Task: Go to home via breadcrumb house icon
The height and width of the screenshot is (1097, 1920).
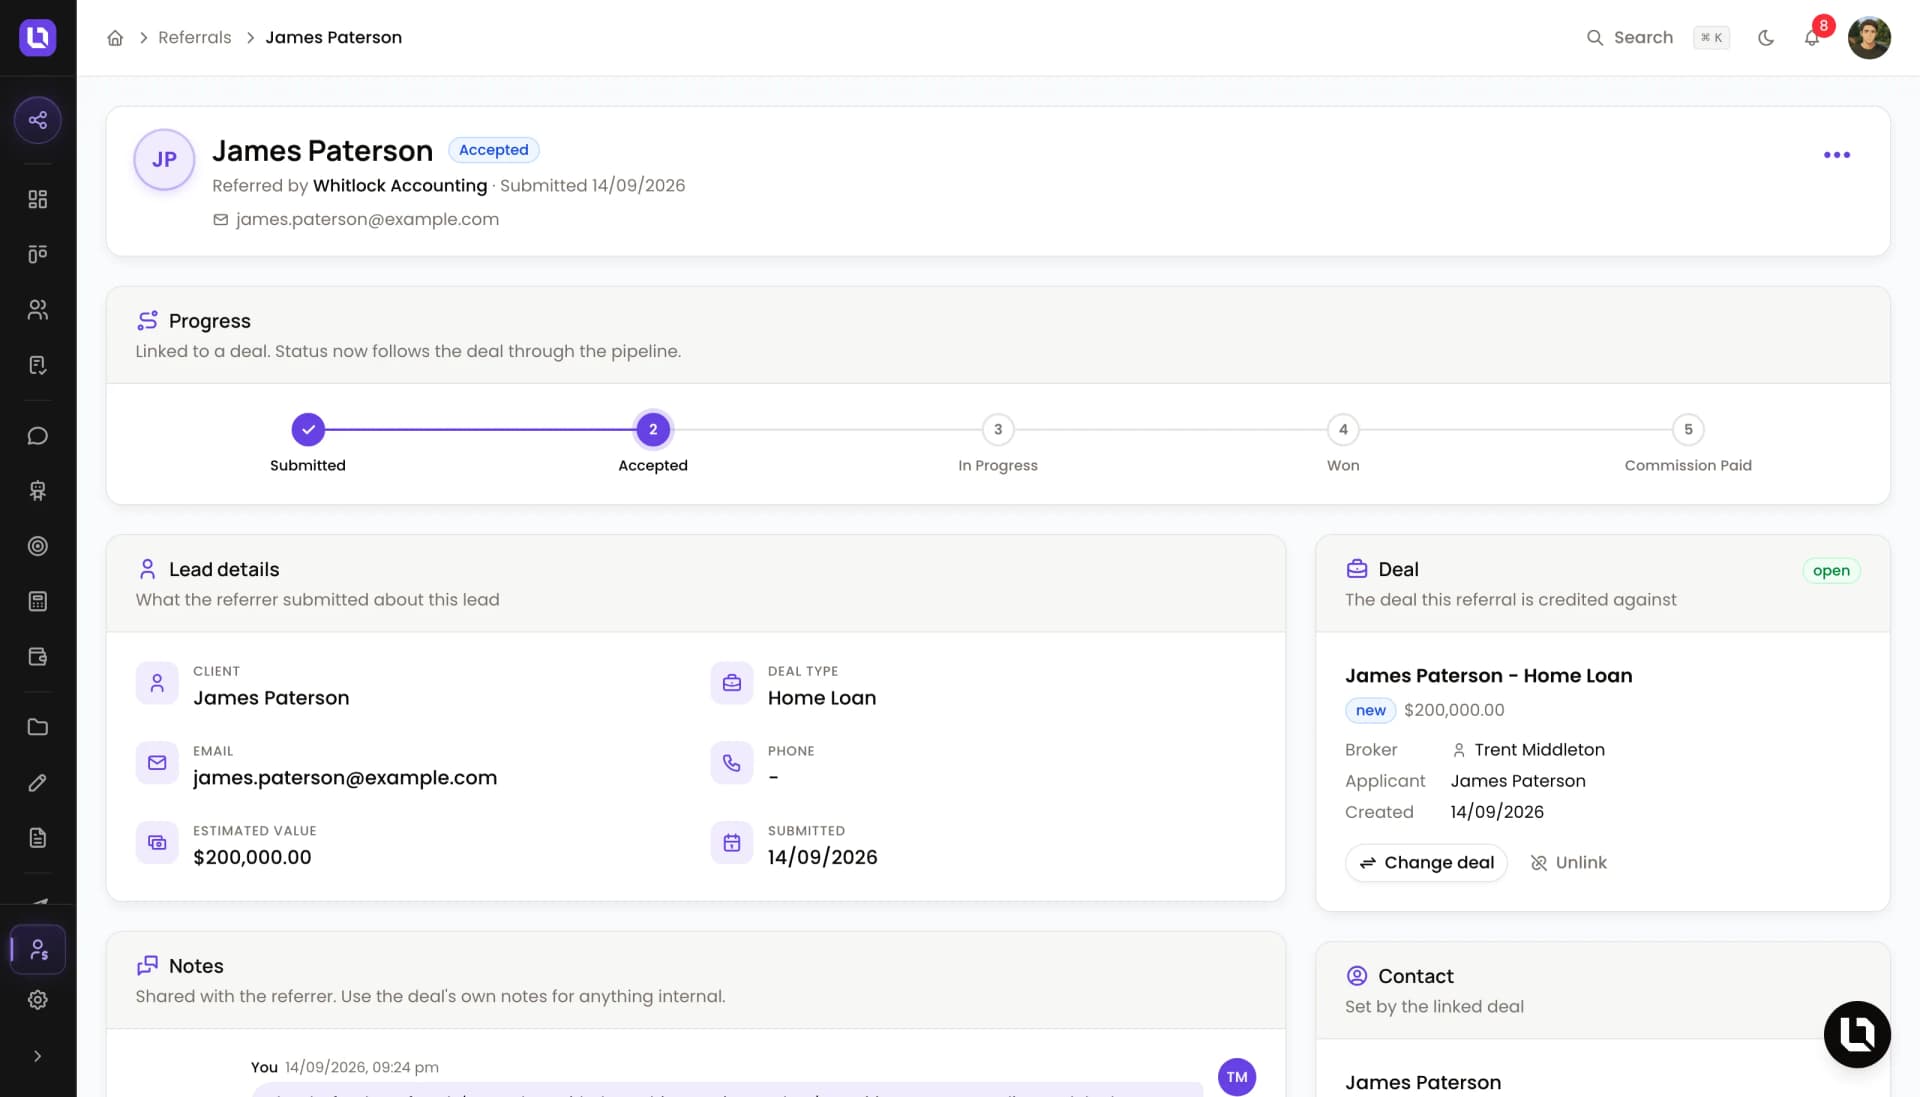Action: pos(115,38)
